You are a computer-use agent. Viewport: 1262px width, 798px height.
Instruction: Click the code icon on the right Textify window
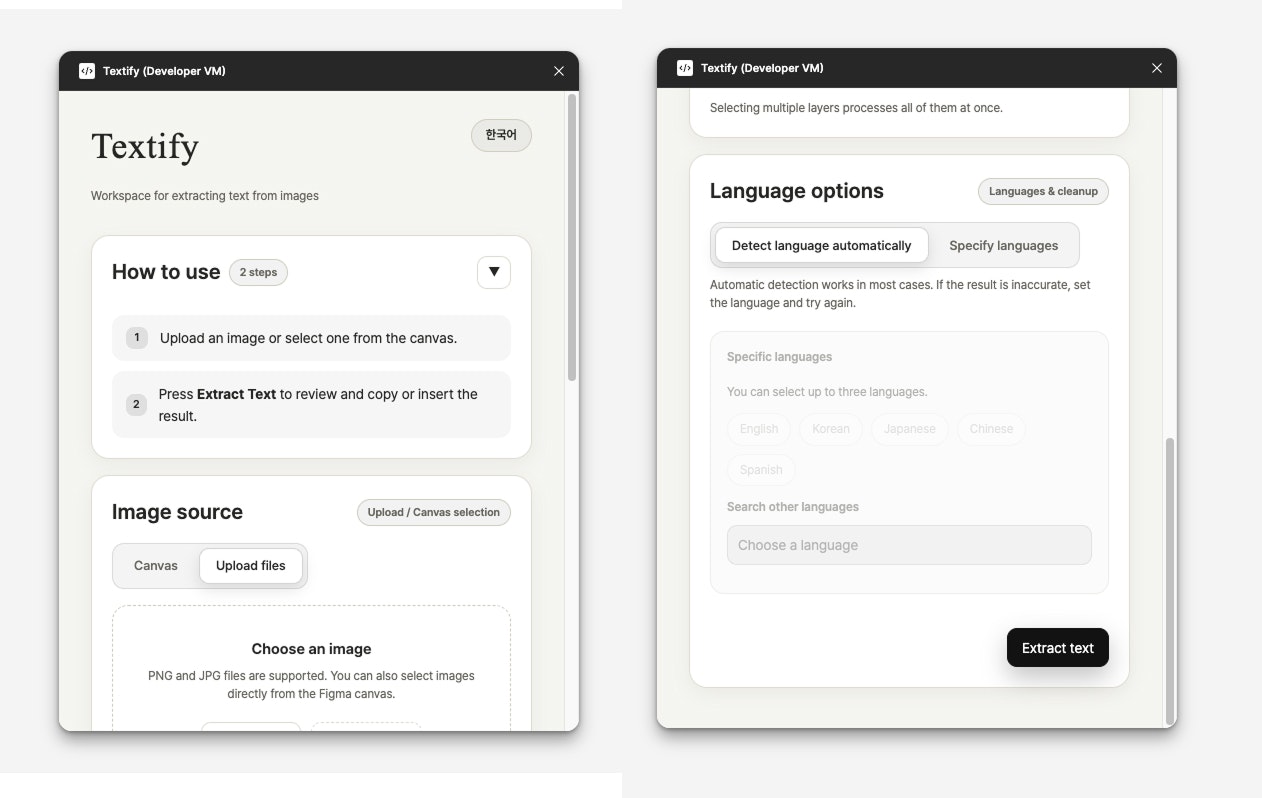coord(685,67)
